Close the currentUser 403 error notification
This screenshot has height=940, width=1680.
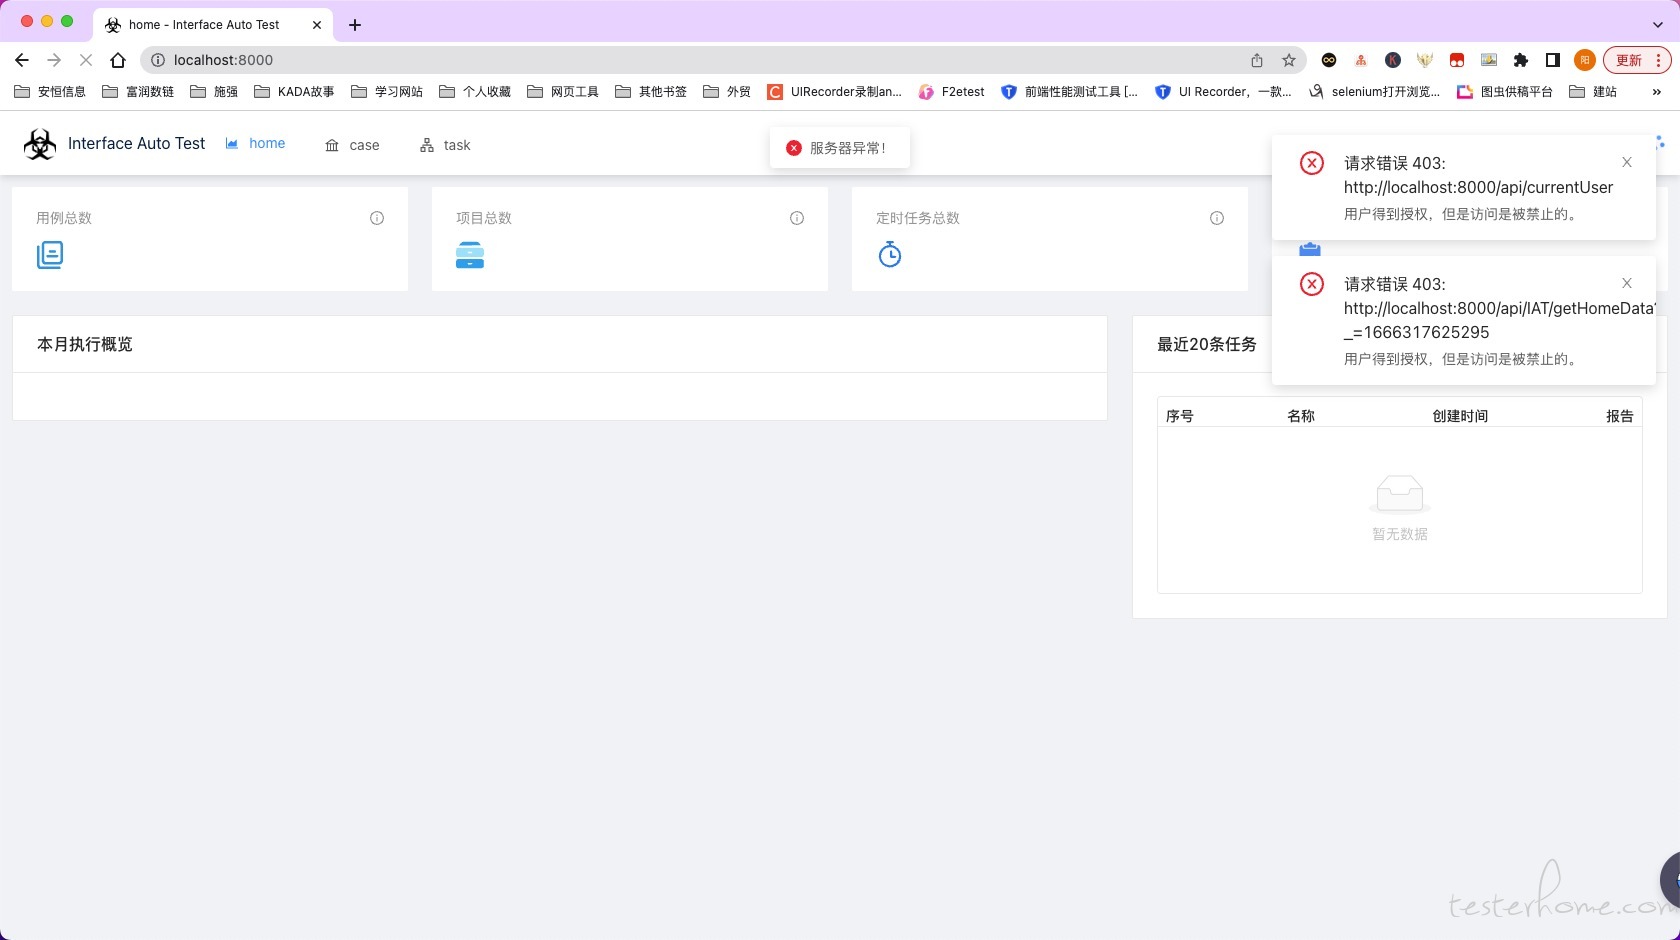click(1627, 162)
